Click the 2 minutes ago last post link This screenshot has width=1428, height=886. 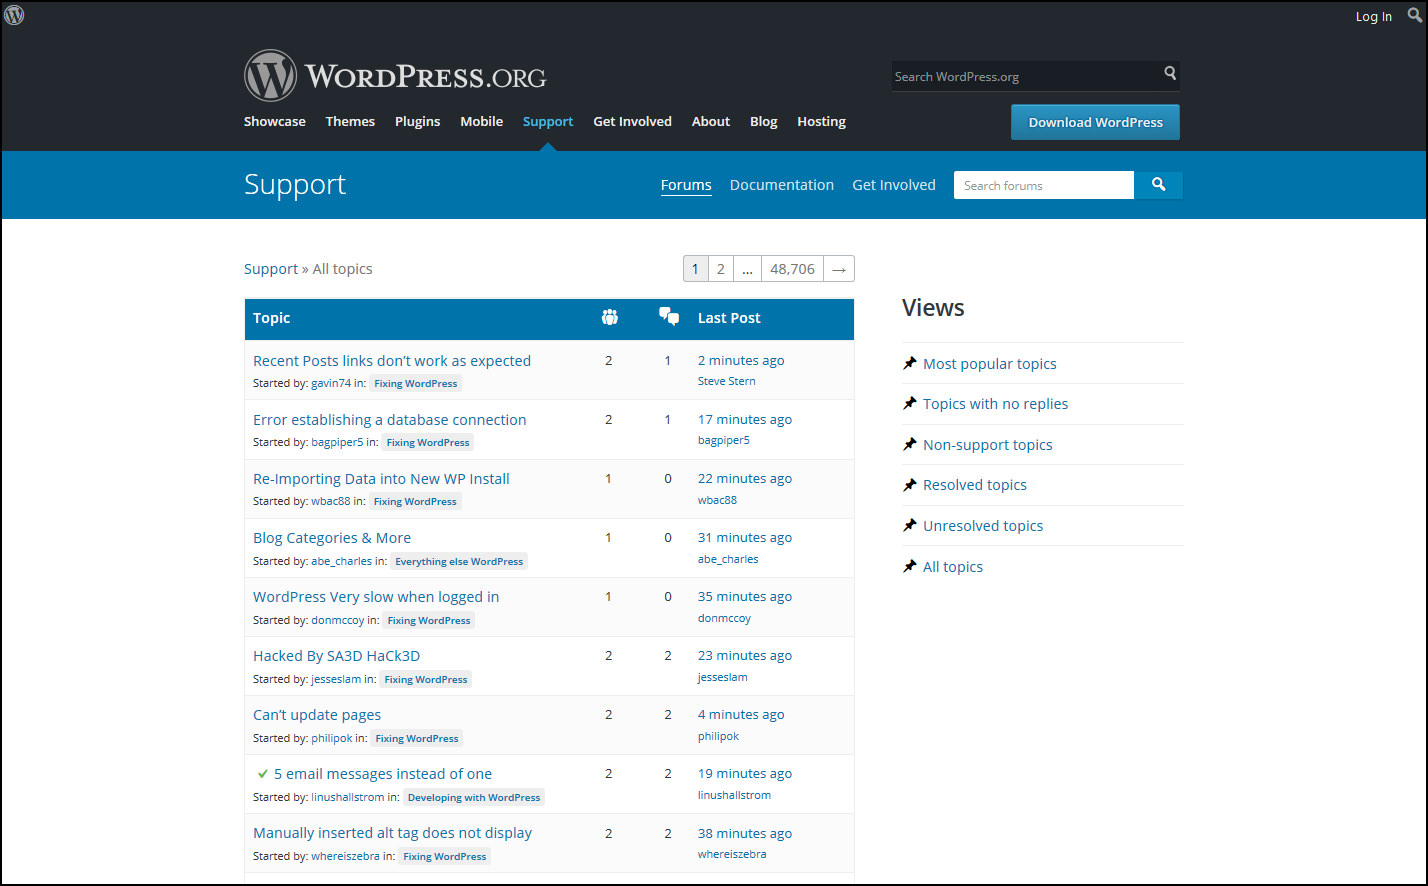pos(741,361)
